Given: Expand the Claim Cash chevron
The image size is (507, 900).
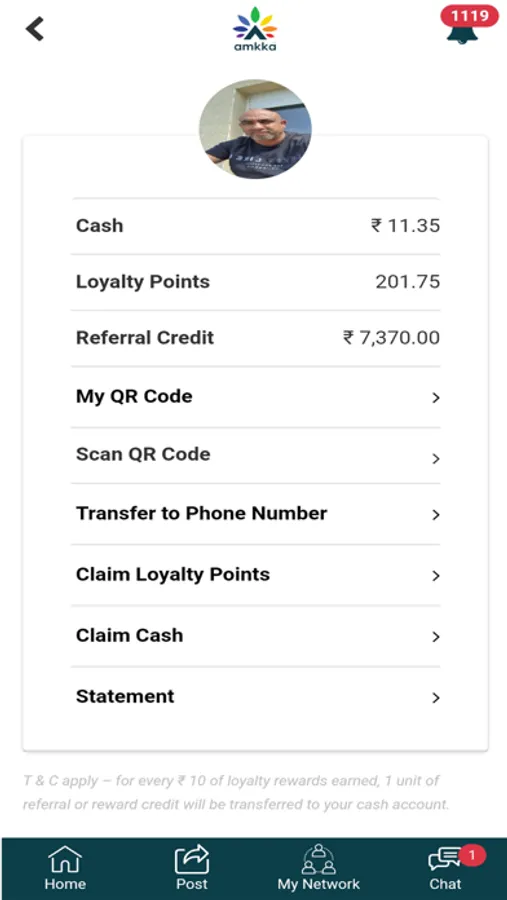Looking at the screenshot, I should pyautogui.click(x=436, y=637).
